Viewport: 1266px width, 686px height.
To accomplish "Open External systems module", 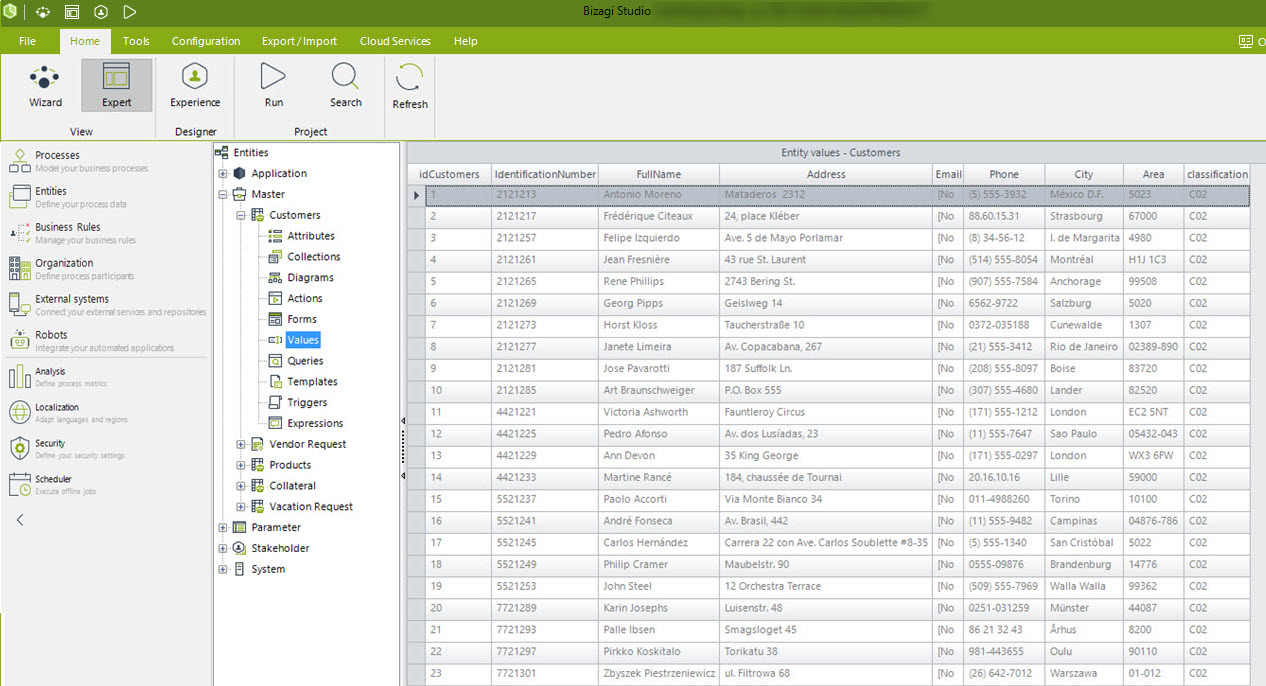I will point(105,305).
